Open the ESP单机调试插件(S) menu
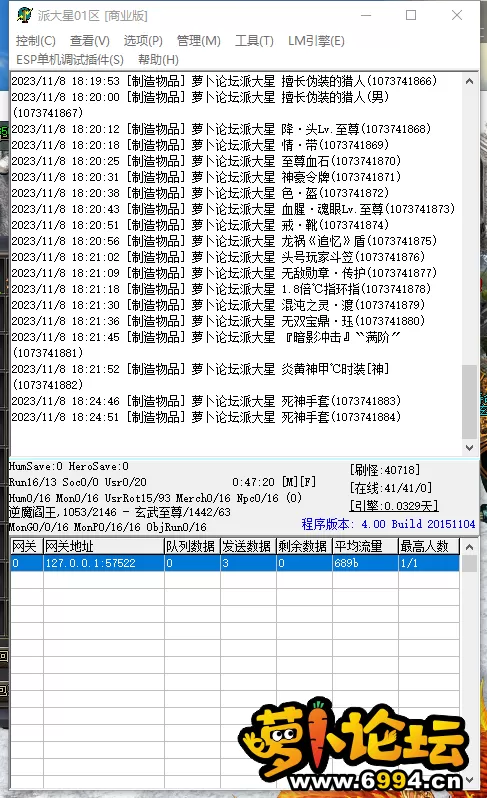 (x=70, y=60)
